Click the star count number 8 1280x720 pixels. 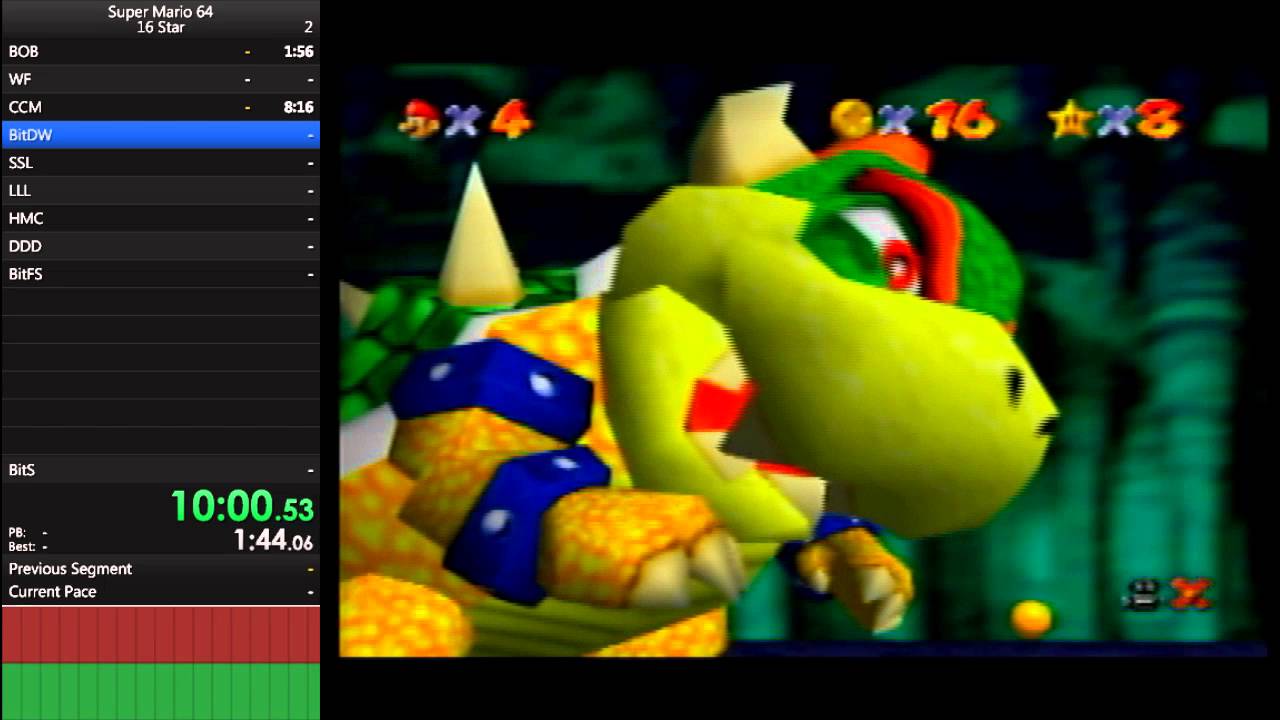tap(1162, 120)
